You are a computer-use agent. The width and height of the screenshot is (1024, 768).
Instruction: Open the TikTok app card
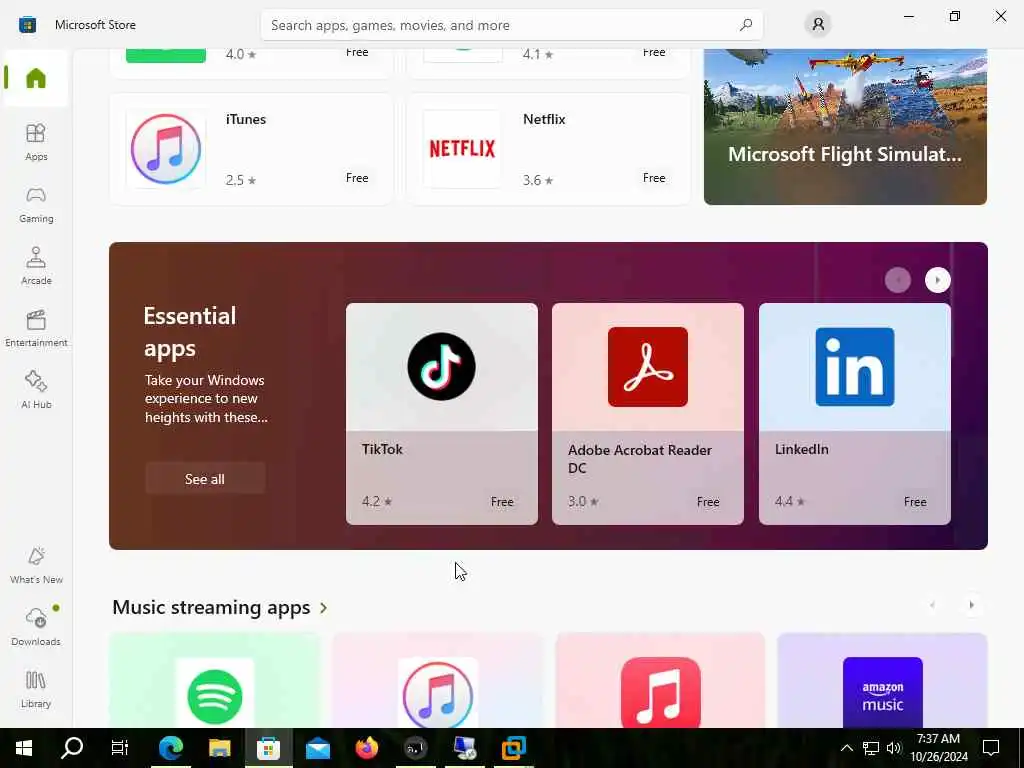click(441, 413)
